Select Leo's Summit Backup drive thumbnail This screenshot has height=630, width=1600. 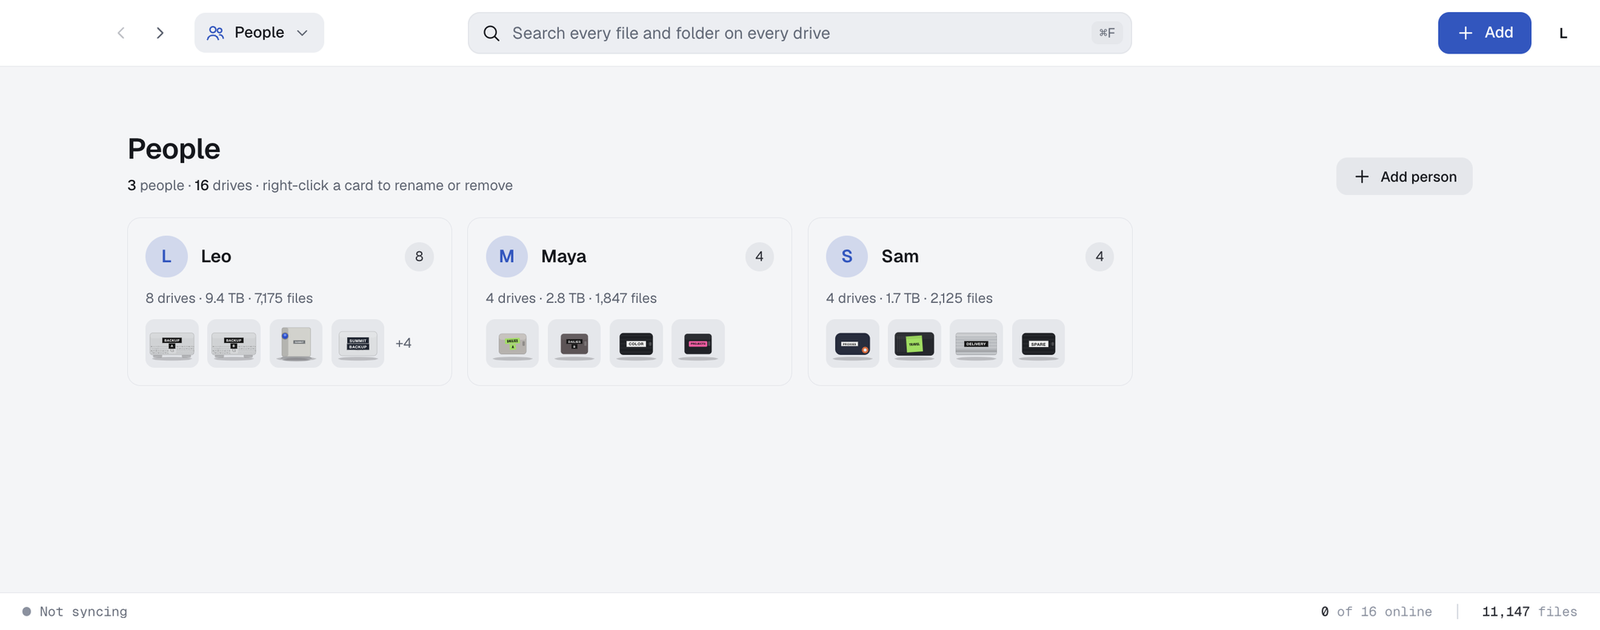pyautogui.click(x=358, y=343)
